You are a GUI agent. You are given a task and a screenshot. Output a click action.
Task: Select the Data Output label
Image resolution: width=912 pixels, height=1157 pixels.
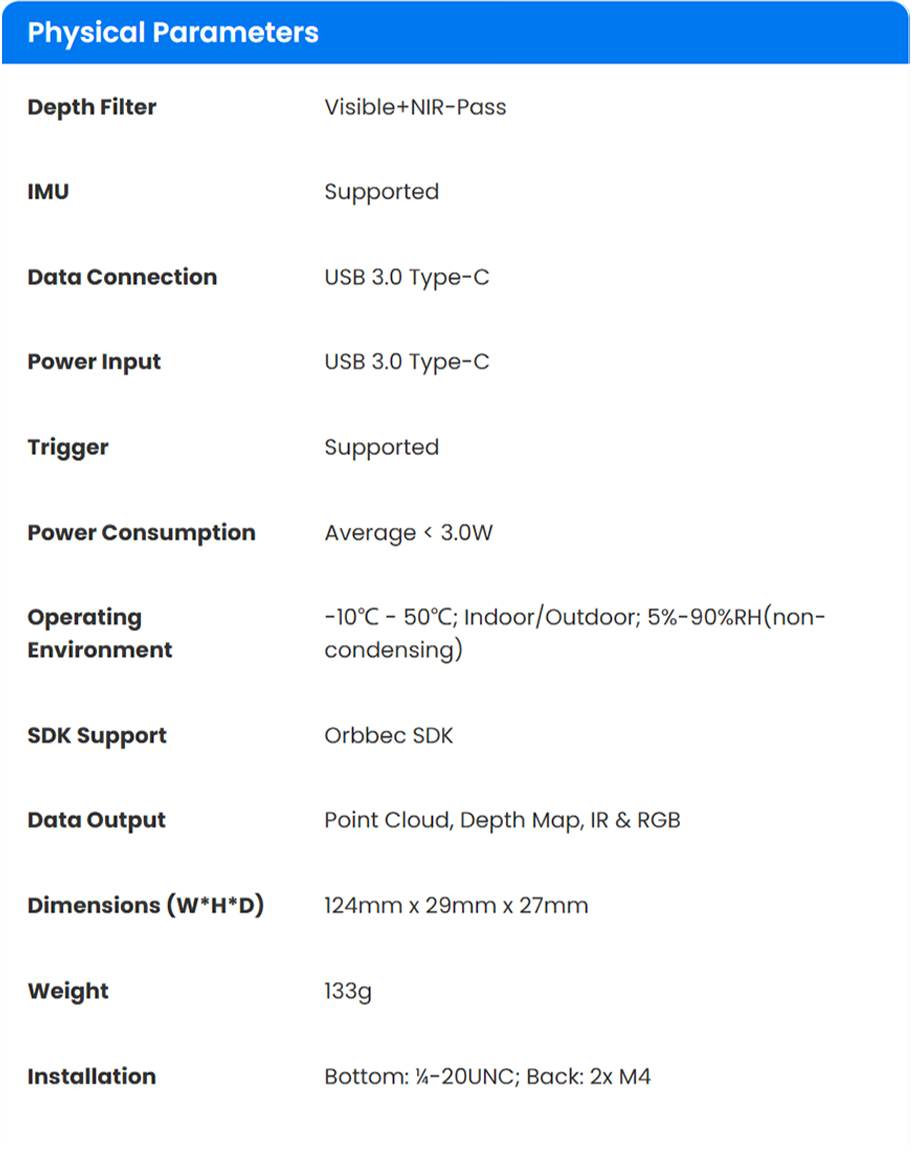(96, 821)
